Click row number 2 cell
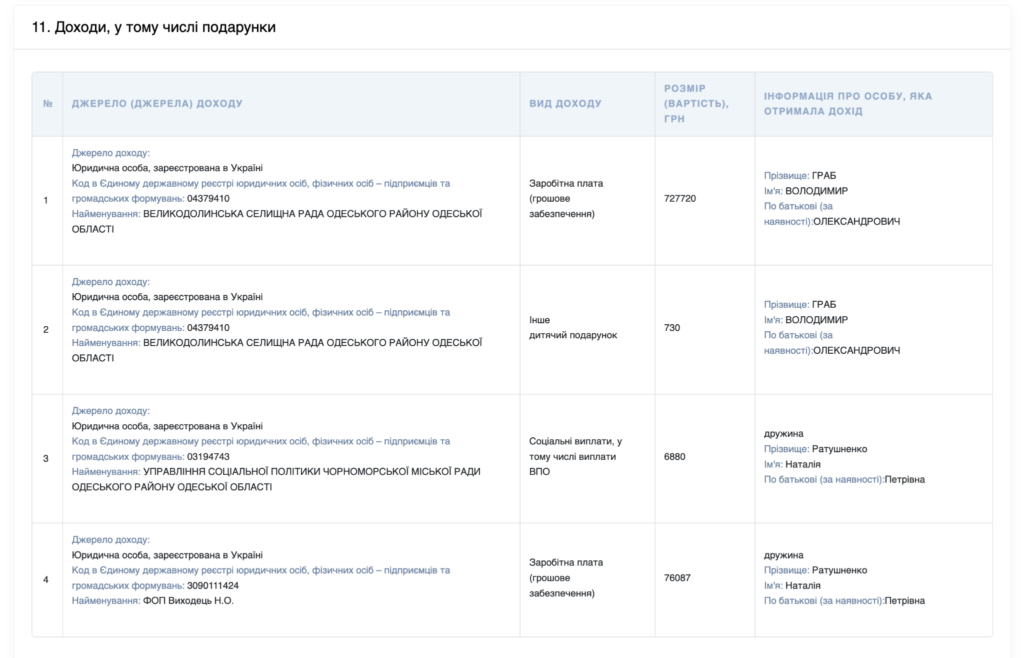The width and height of the screenshot is (1024, 658). point(46,329)
